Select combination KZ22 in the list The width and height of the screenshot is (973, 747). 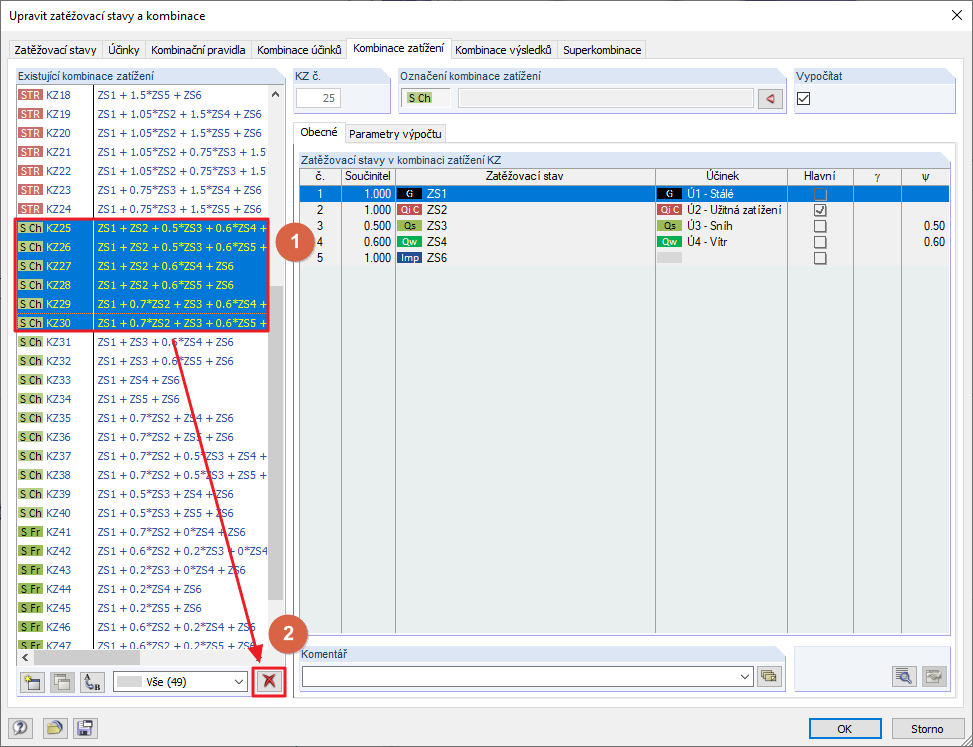[143, 171]
